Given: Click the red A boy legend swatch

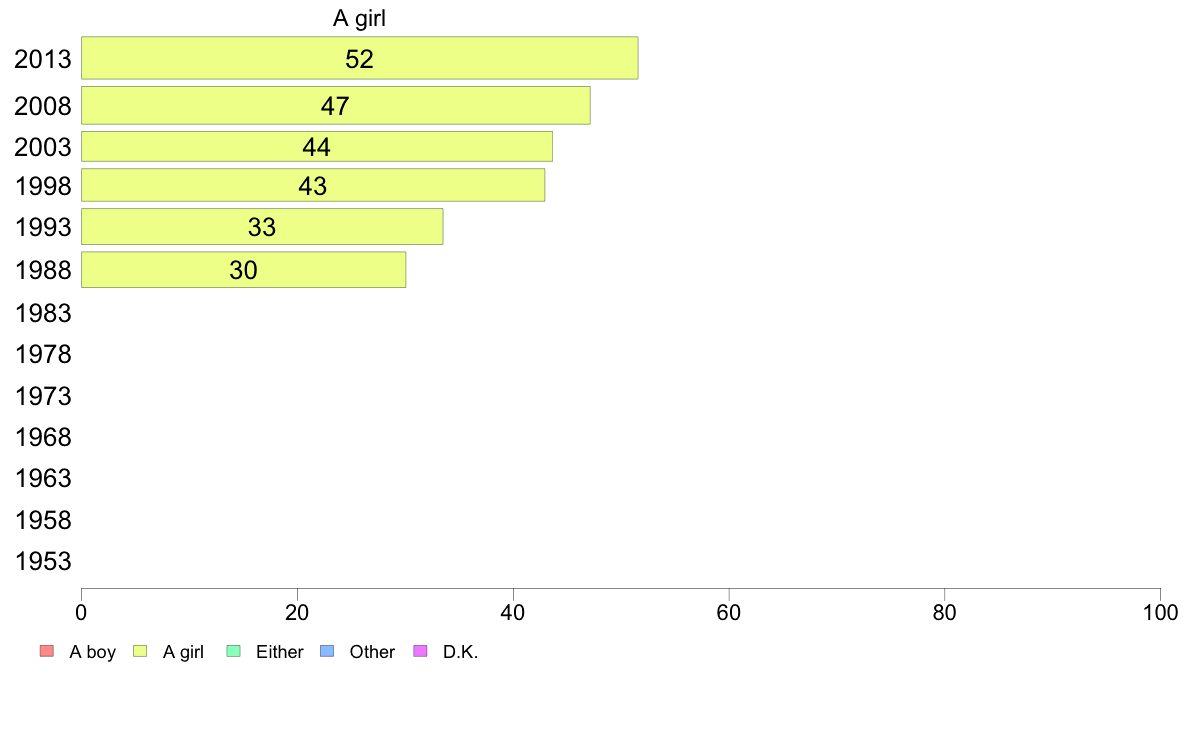Looking at the screenshot, I should (47, 651).
